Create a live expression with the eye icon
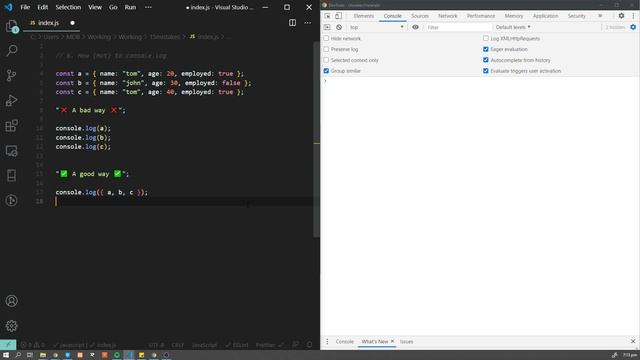This screenshot has width=640, height=360. [415, 27]
